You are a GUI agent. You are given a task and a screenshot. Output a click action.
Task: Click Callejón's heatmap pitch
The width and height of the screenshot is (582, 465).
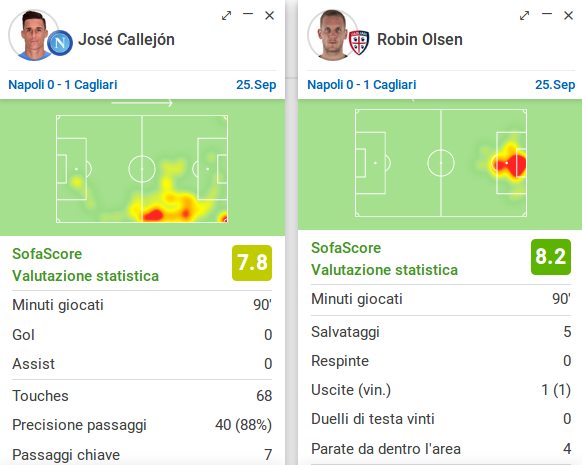click(x=142, y=169)
